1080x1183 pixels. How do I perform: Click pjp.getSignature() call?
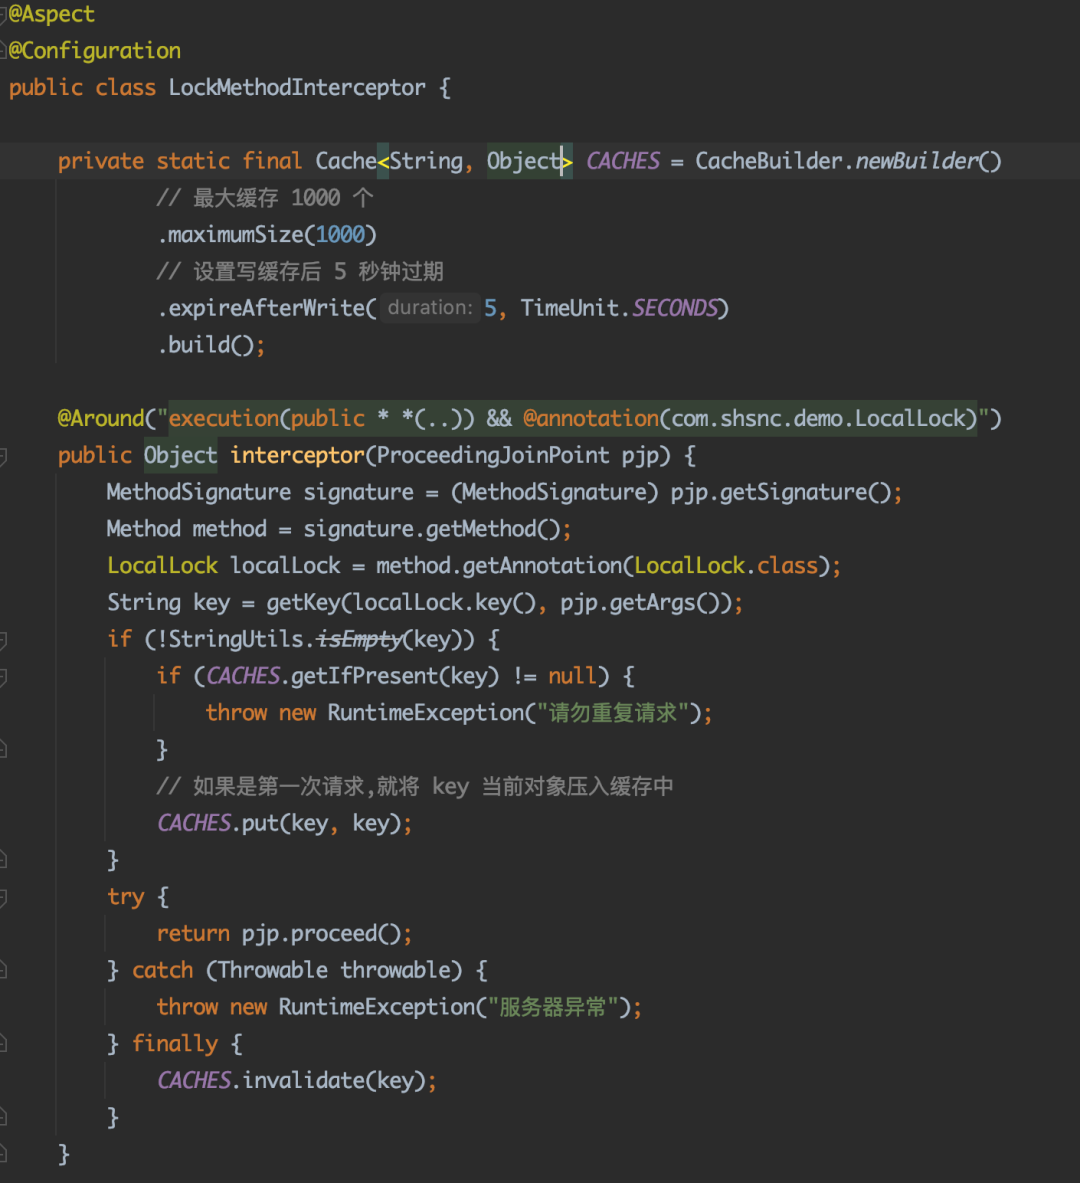click(780, 492)
